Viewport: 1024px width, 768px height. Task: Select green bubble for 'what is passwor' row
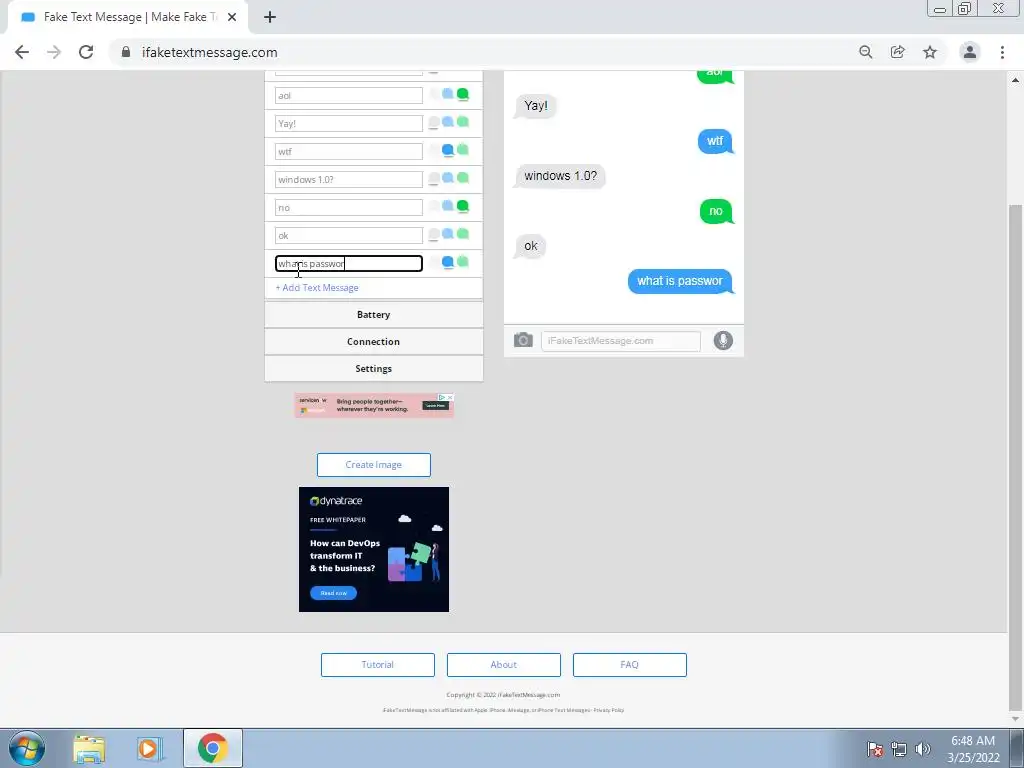(x=463, y=263)
